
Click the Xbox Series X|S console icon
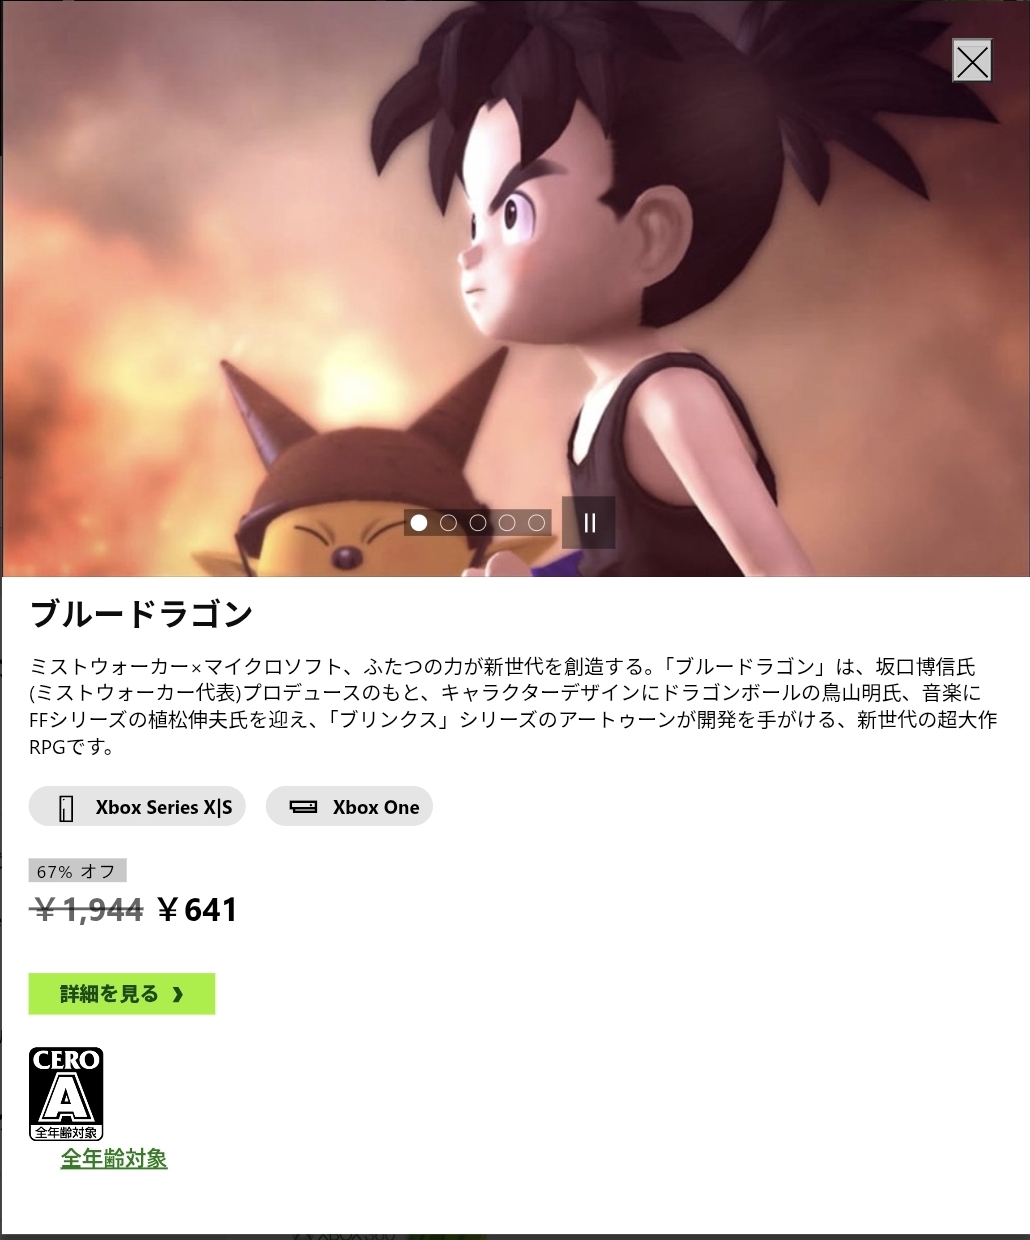(x=67, y=807)
